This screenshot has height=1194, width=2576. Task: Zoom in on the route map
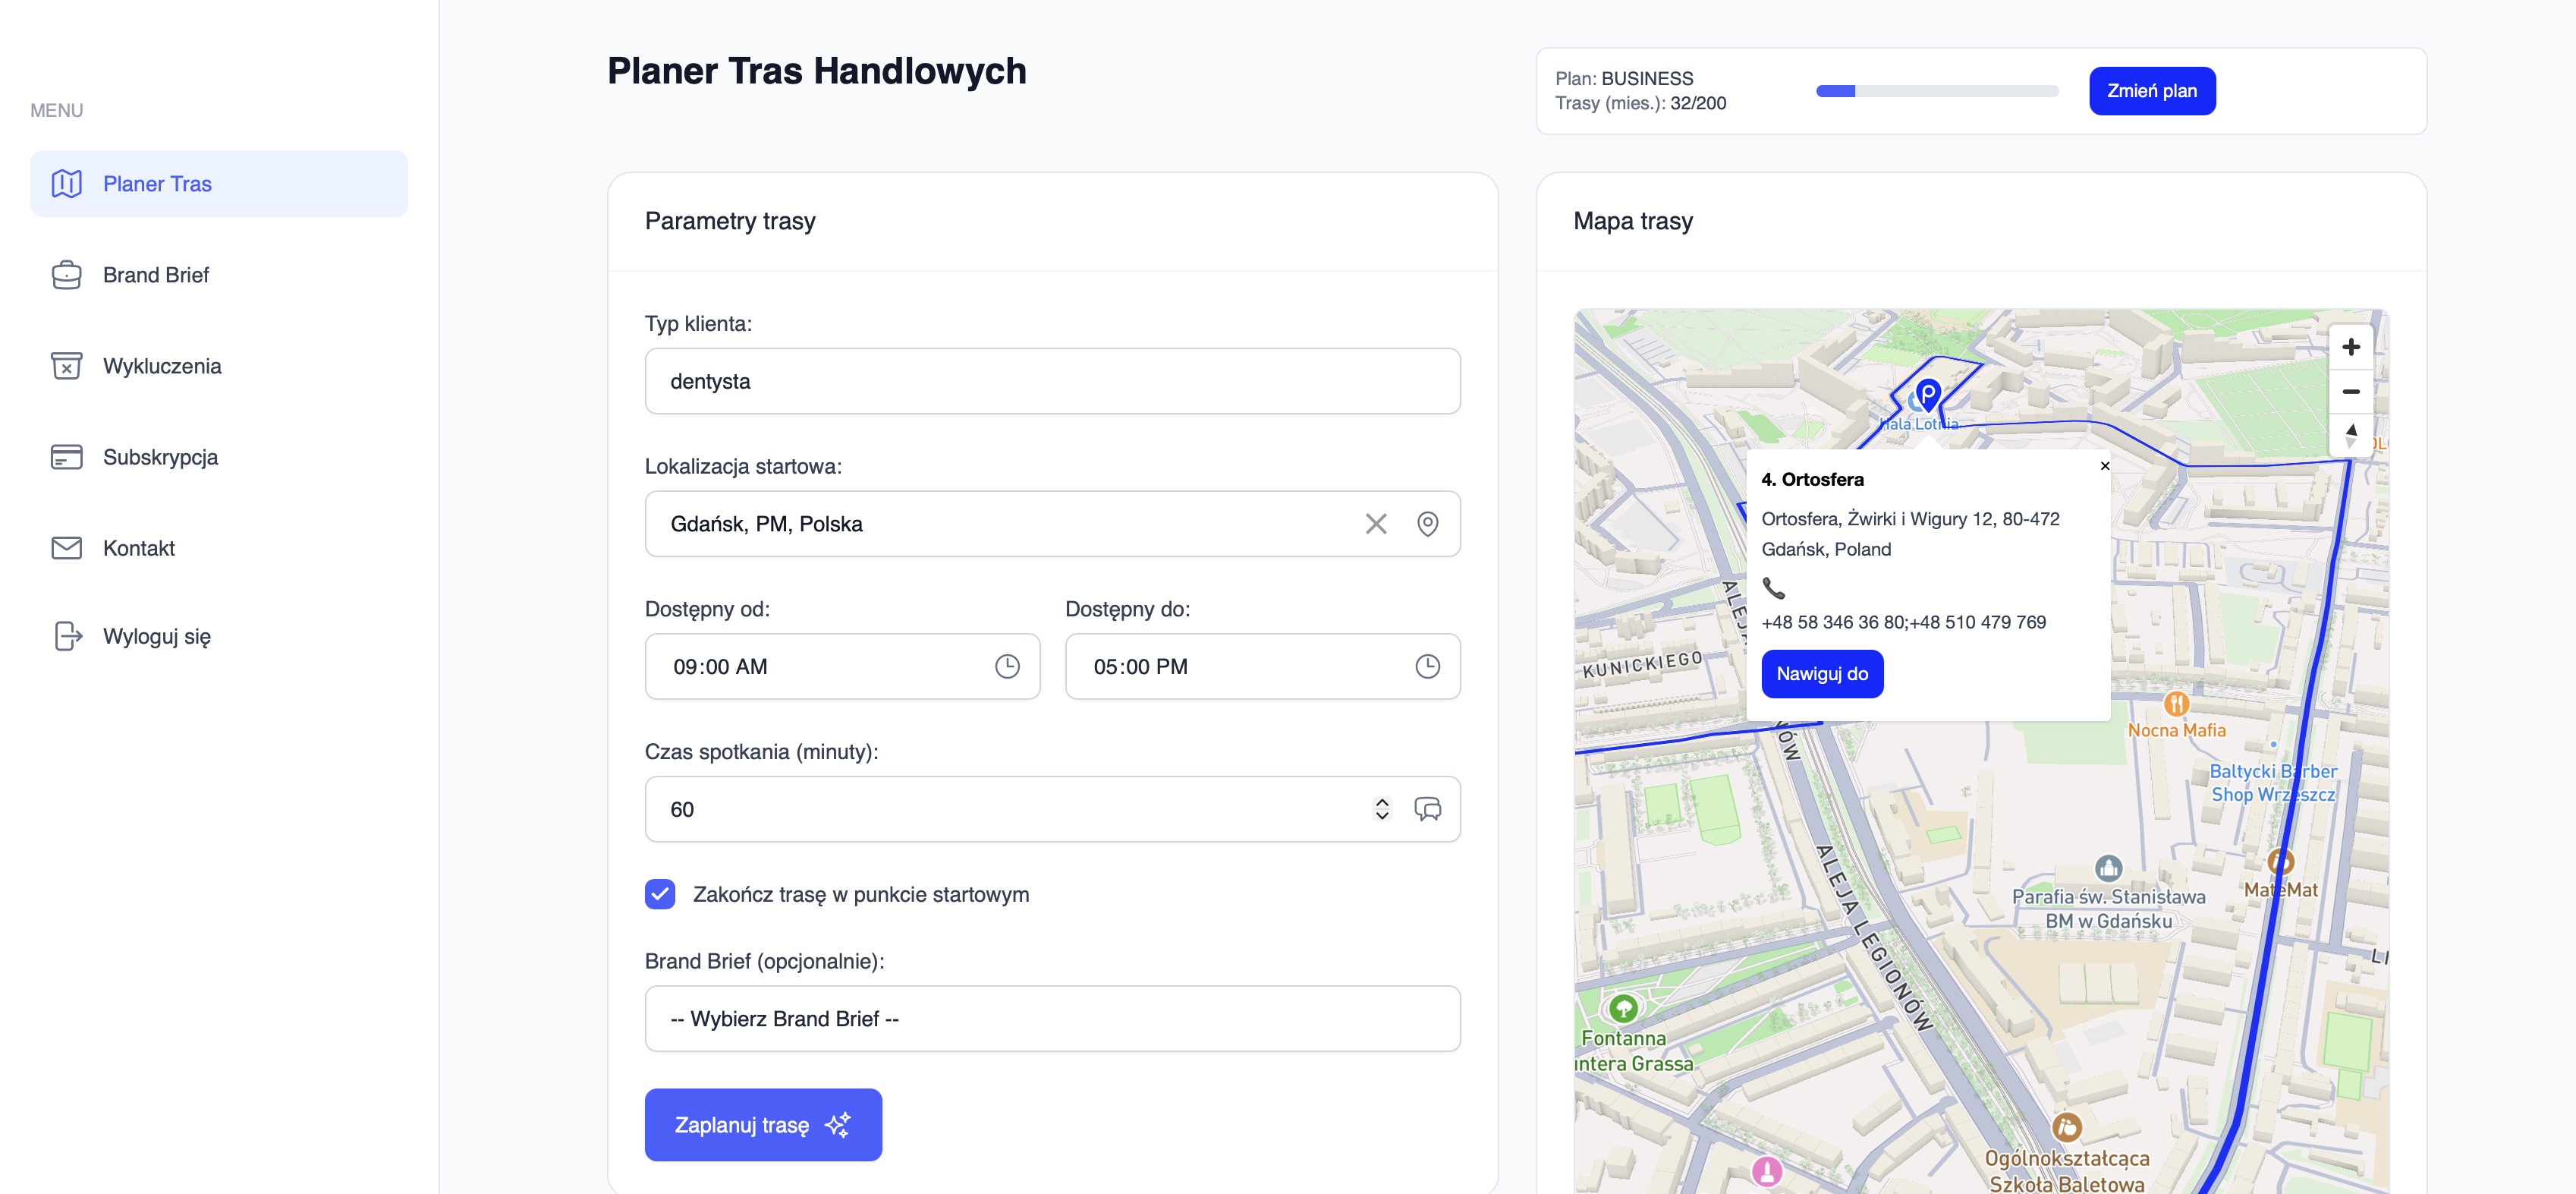(x=2350, y=347)
